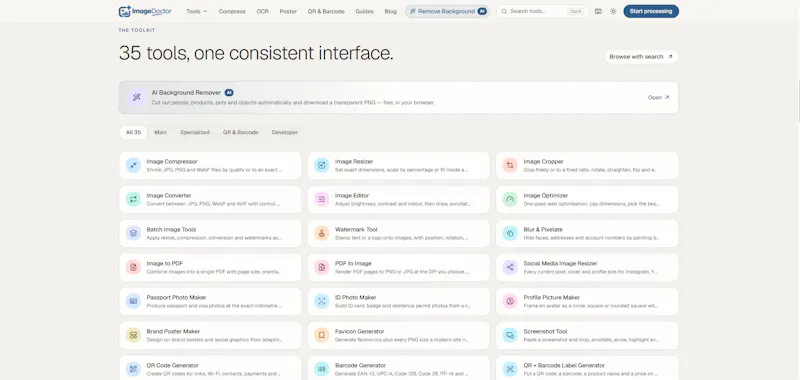Image resolution: width=800 pixels, height=380 pixels.
Task: Click the Barcode Generator icon
Action: [321, 369]
